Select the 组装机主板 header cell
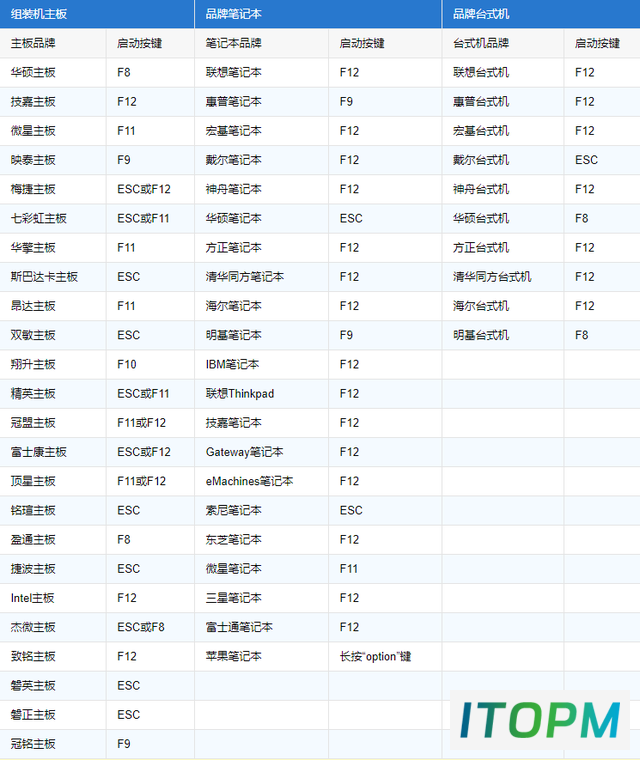Viewport: 640px width, 760px height. tap(97, 14)
